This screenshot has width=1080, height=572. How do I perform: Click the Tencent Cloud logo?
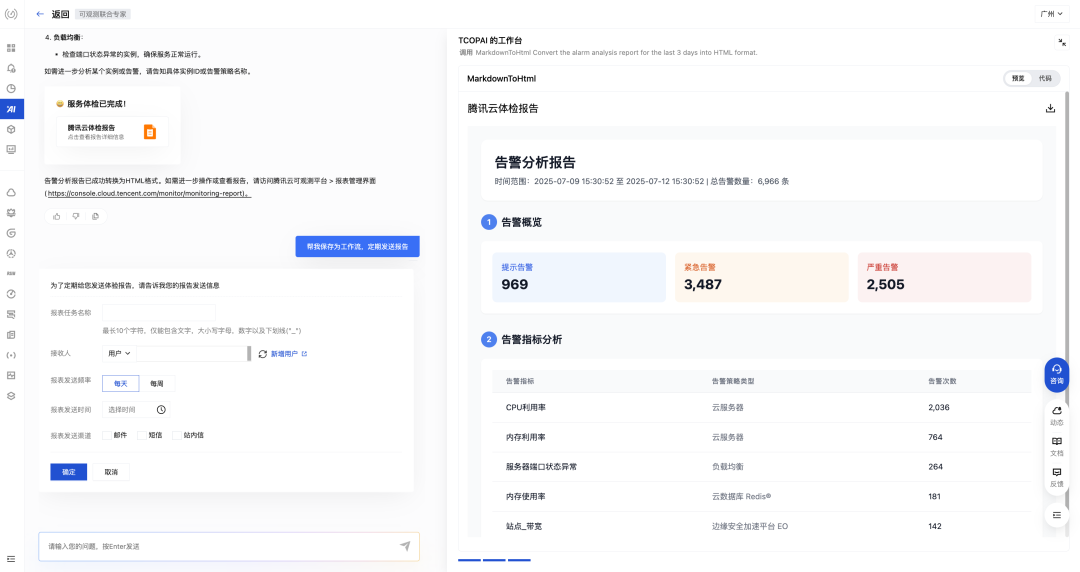click(11, 14)
